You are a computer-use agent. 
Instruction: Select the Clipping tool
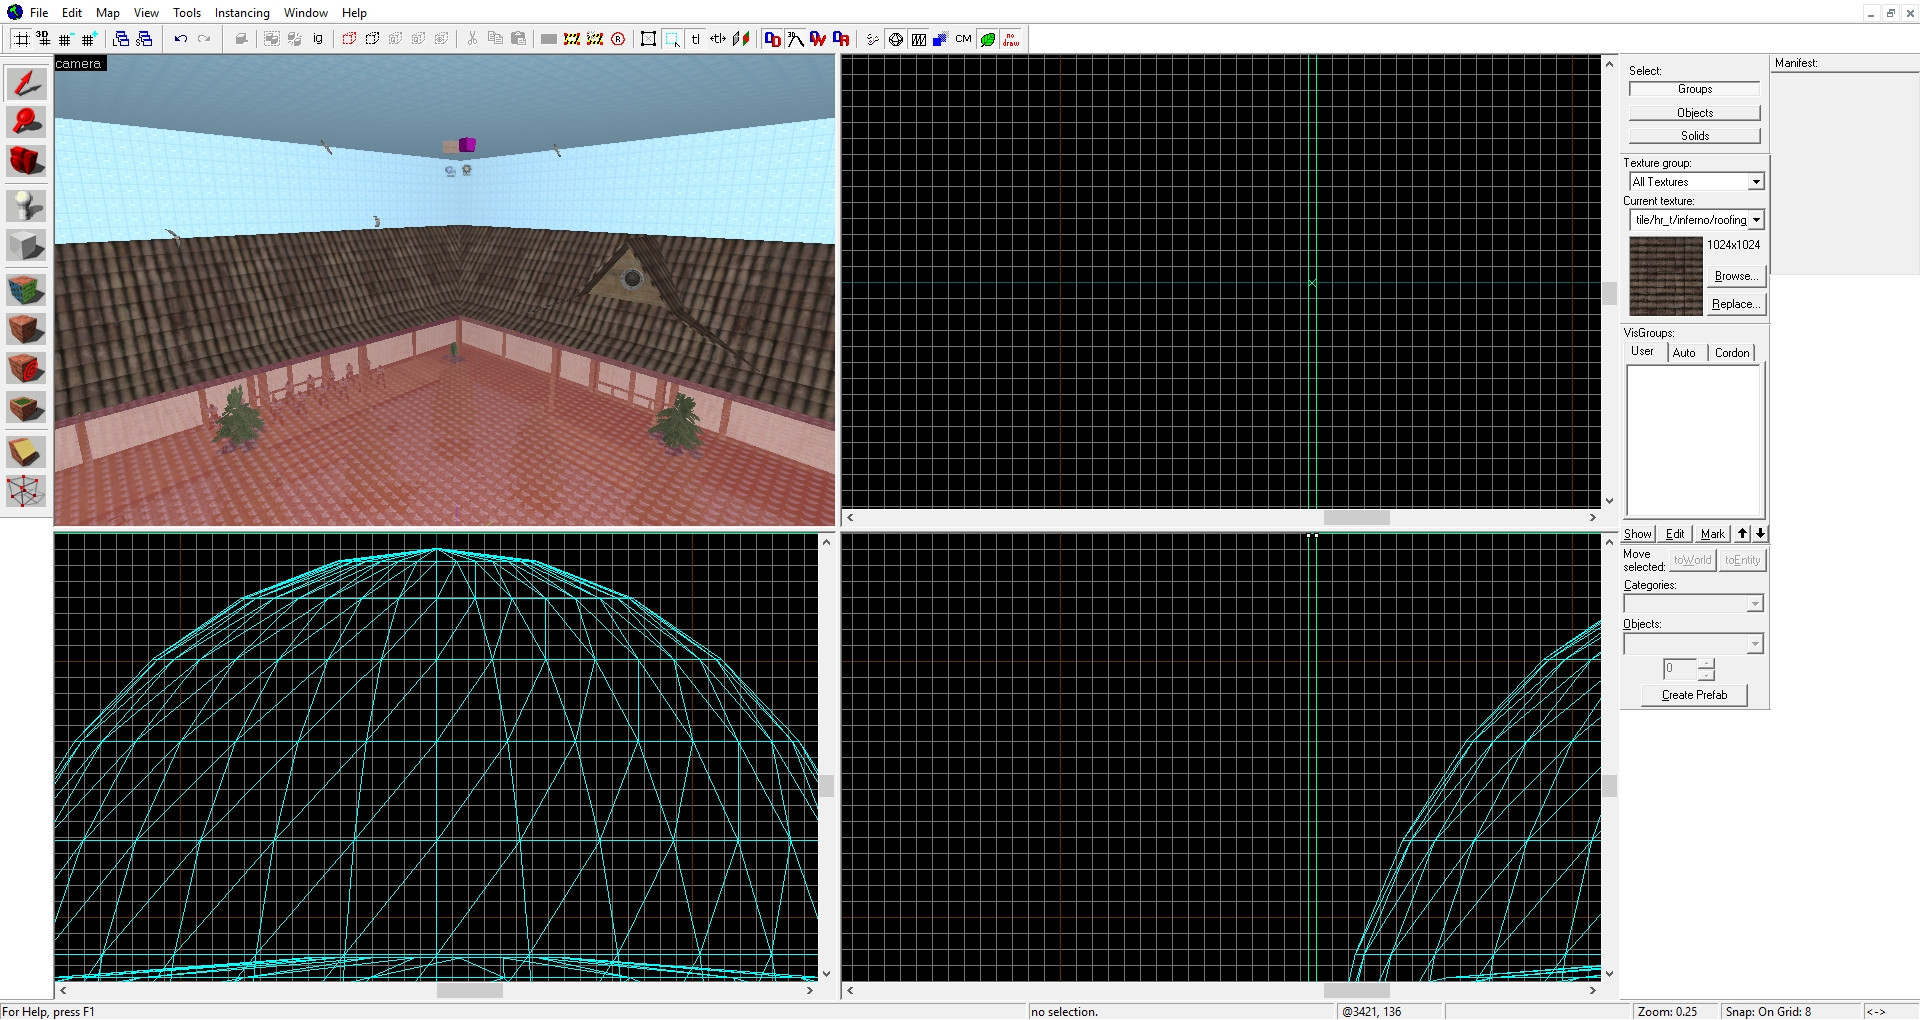(26, 452)
